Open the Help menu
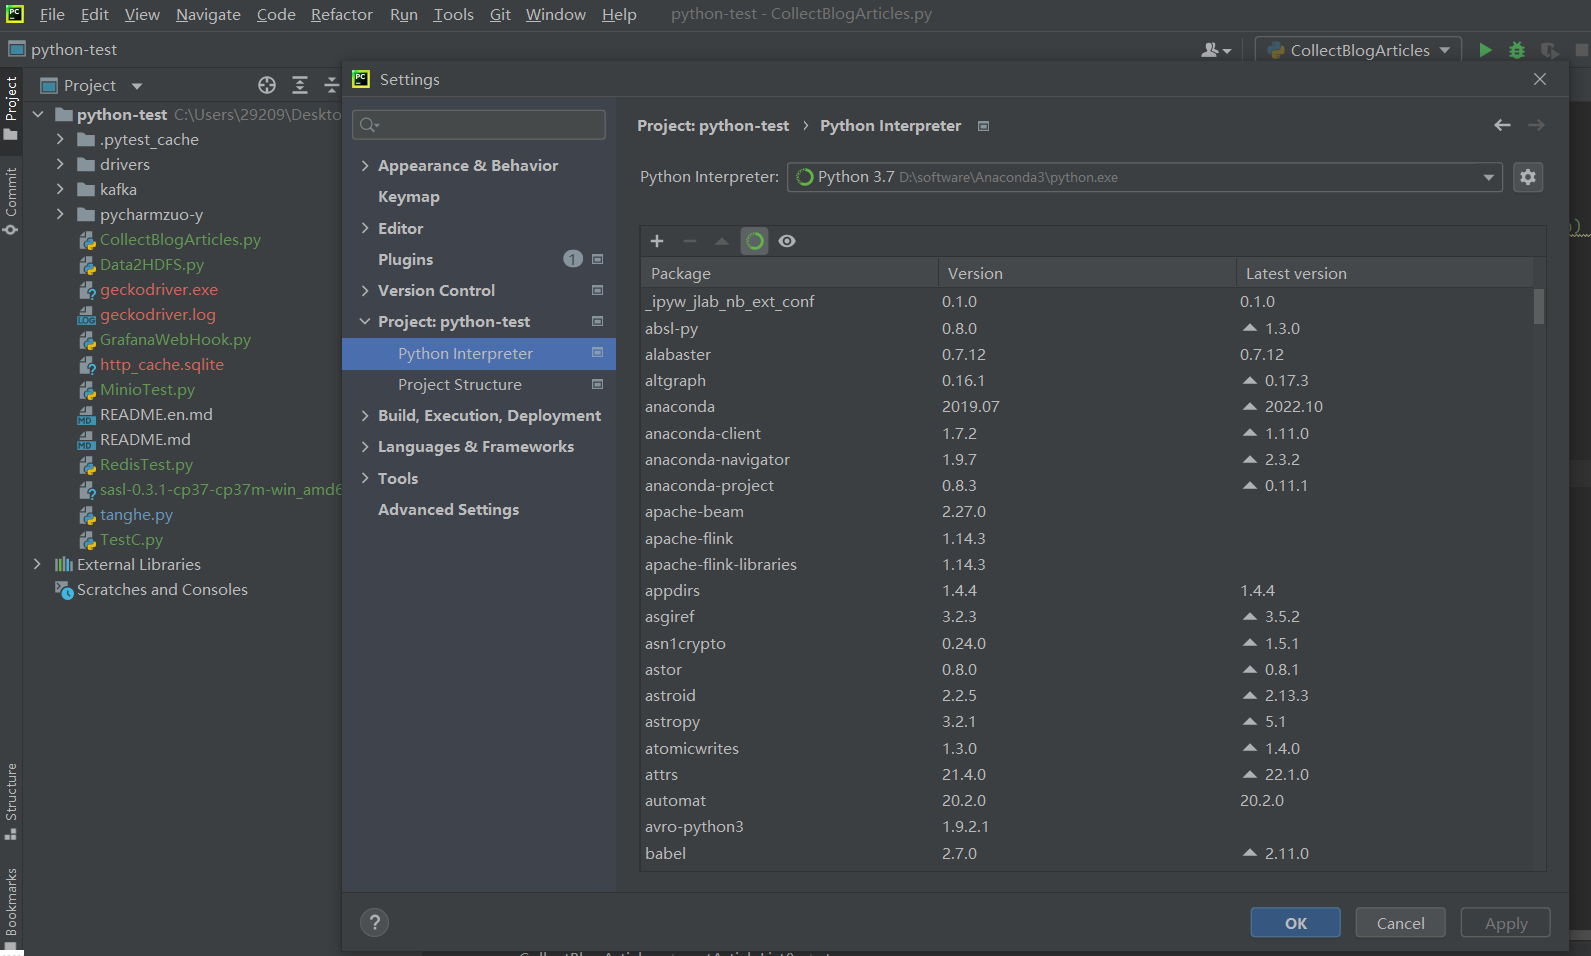The width and height of the screenshot is (1591, 956). [619, 14]
